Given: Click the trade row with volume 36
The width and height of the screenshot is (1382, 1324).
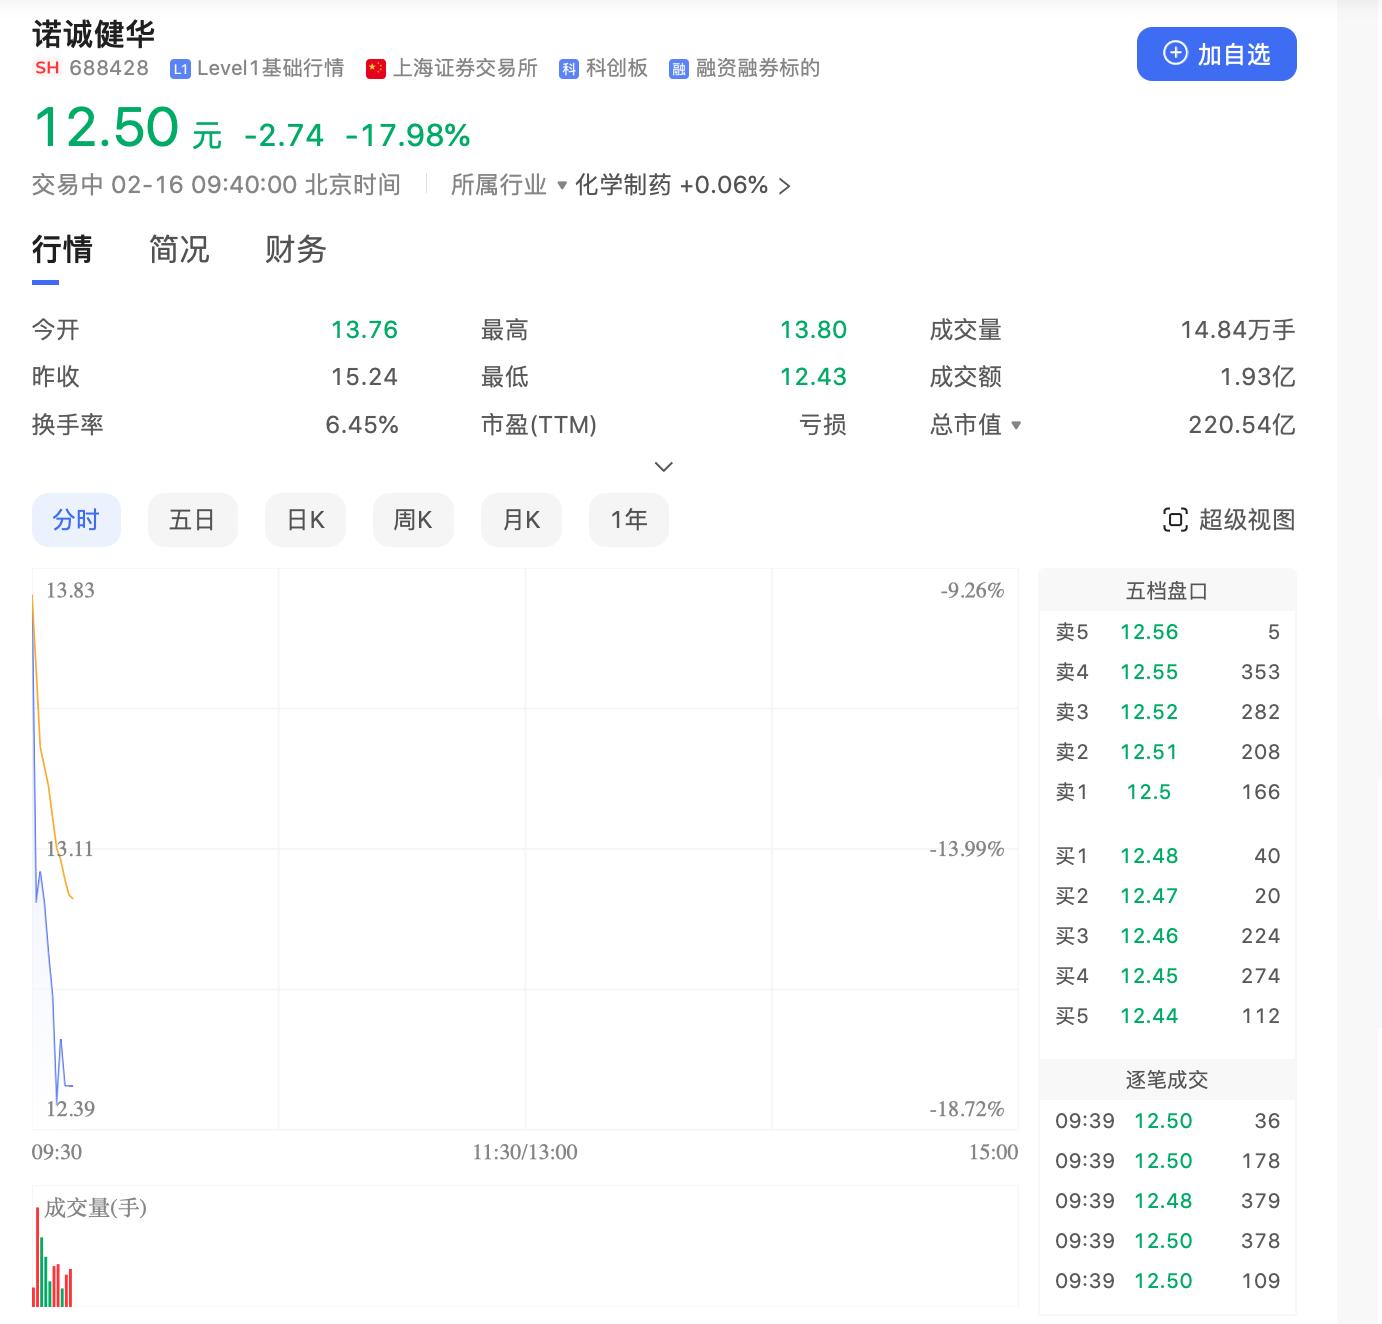Looking at the screenshot, I should pos(1167,1121).
